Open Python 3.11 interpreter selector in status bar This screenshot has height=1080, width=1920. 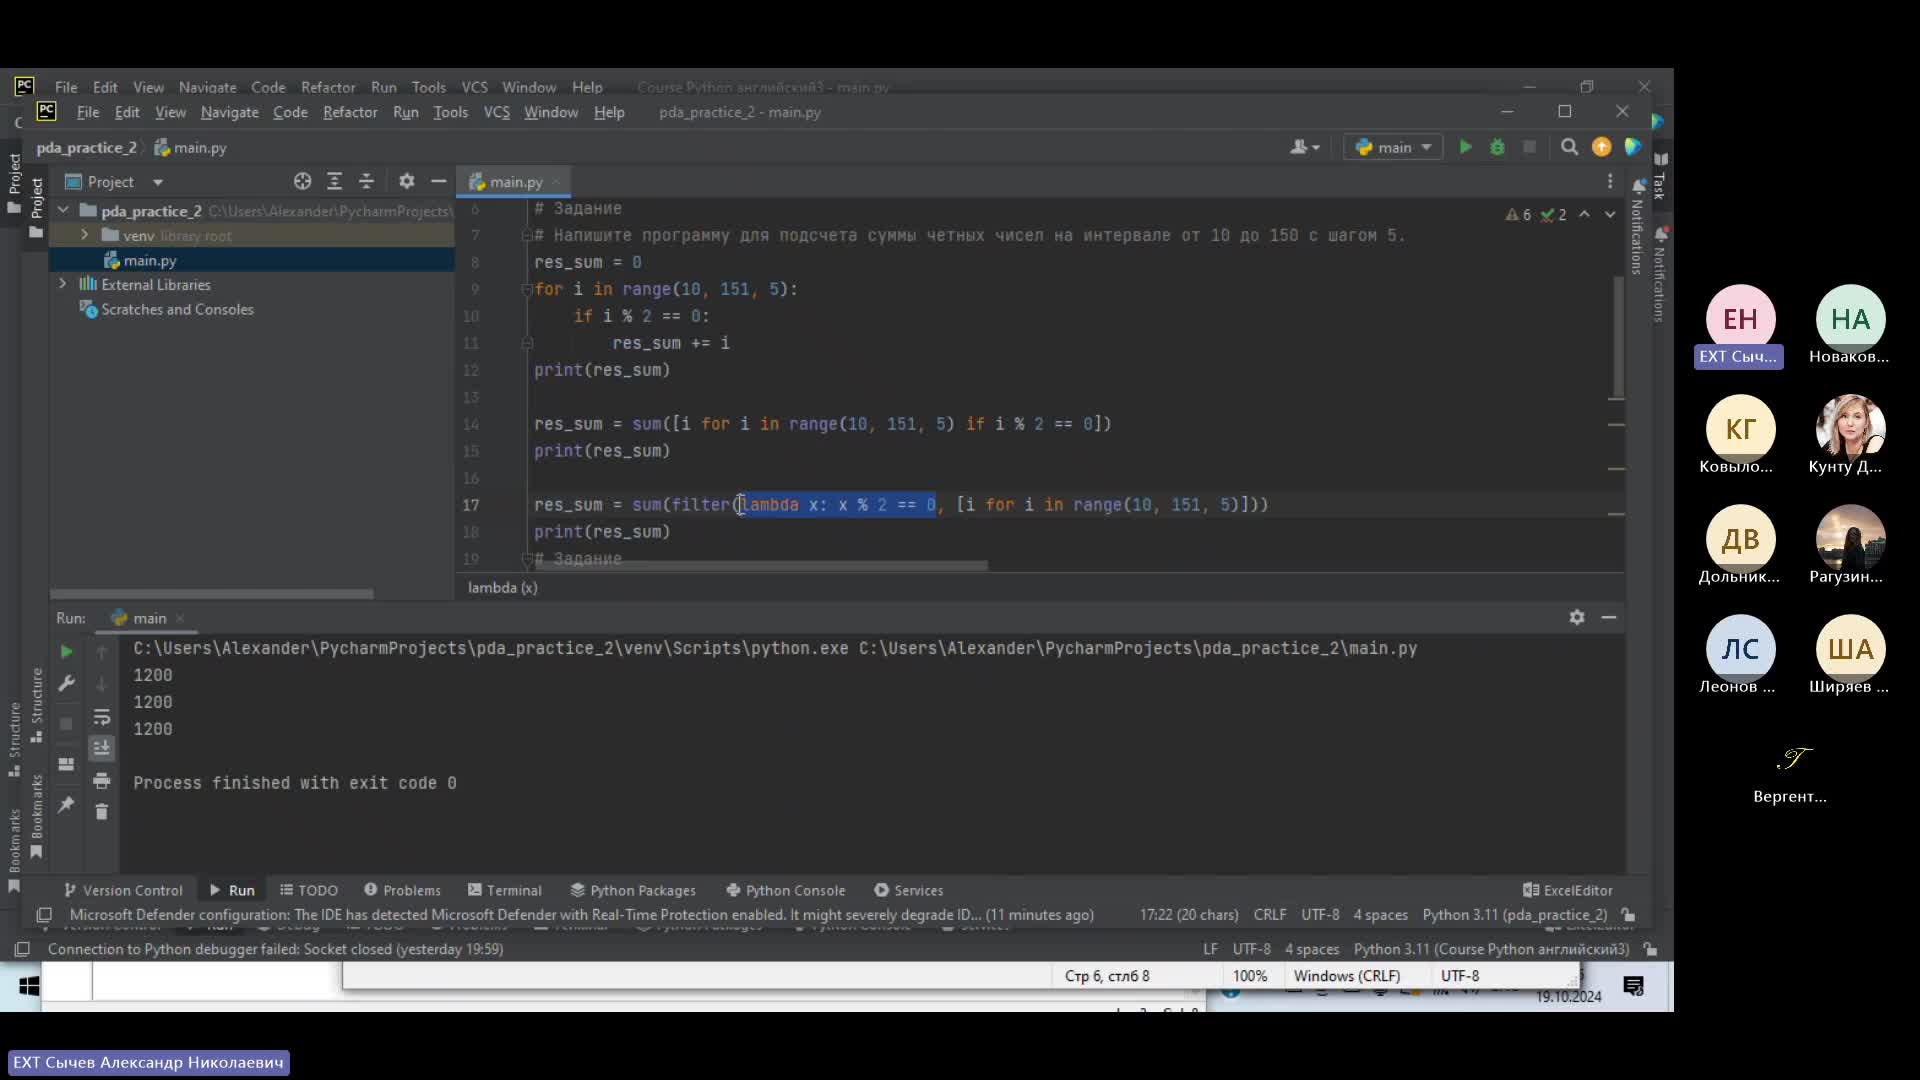pos(1514,914)
